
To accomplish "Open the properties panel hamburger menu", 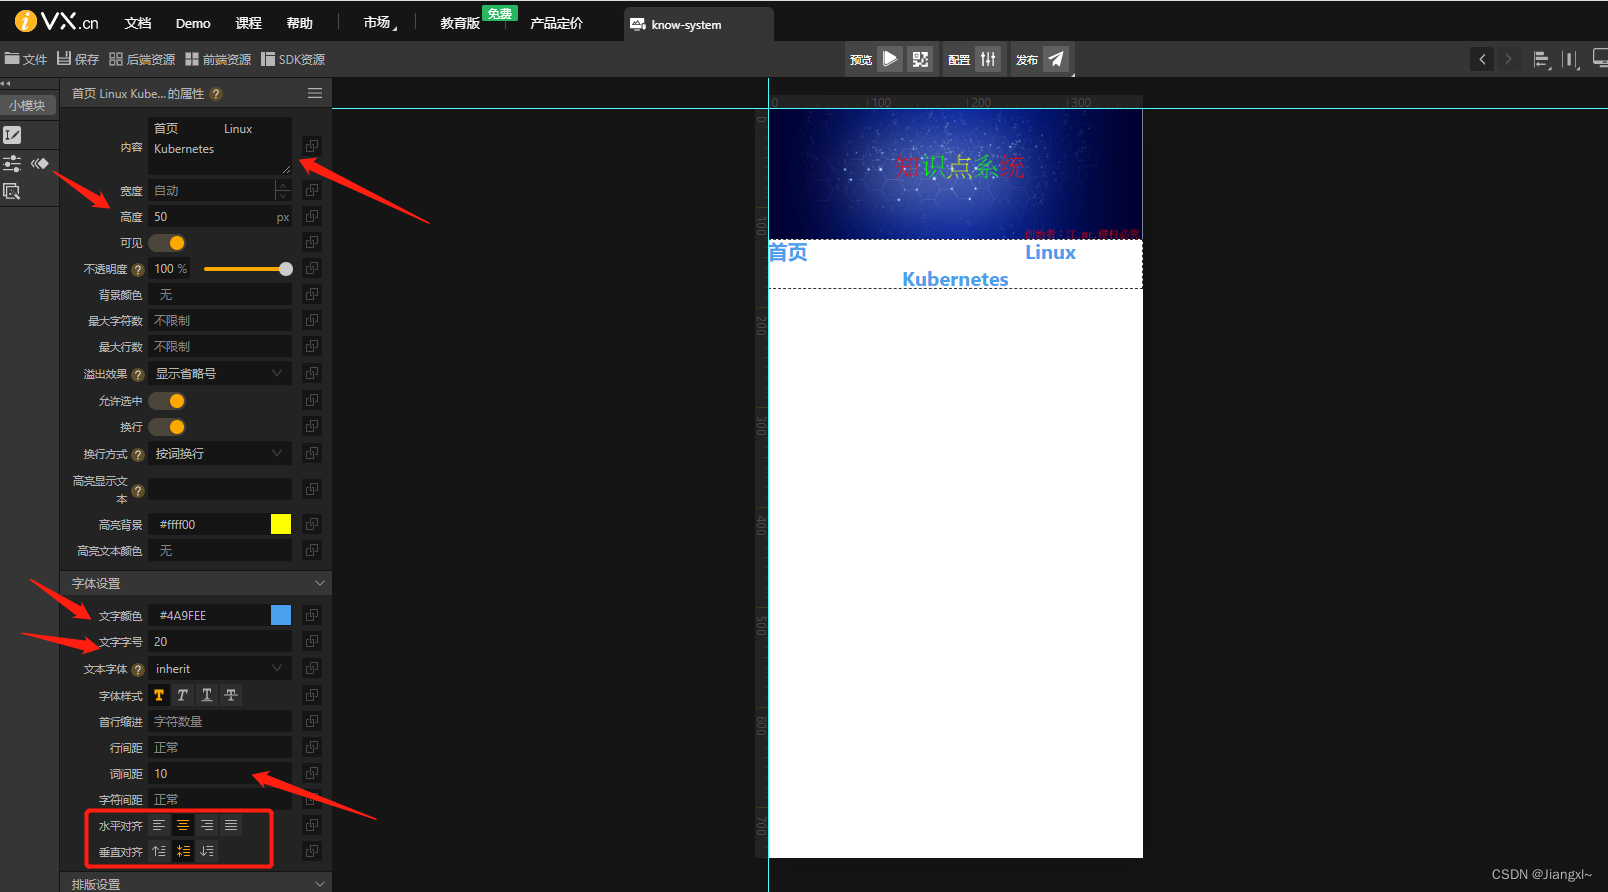I will [315, 93].
